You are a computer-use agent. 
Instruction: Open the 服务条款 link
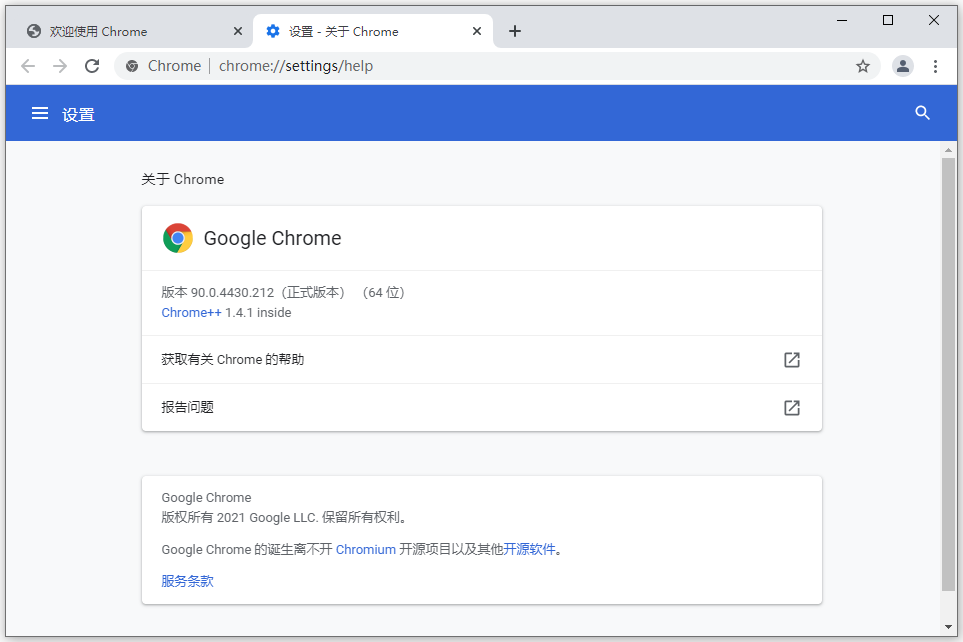tap(187, 581)
